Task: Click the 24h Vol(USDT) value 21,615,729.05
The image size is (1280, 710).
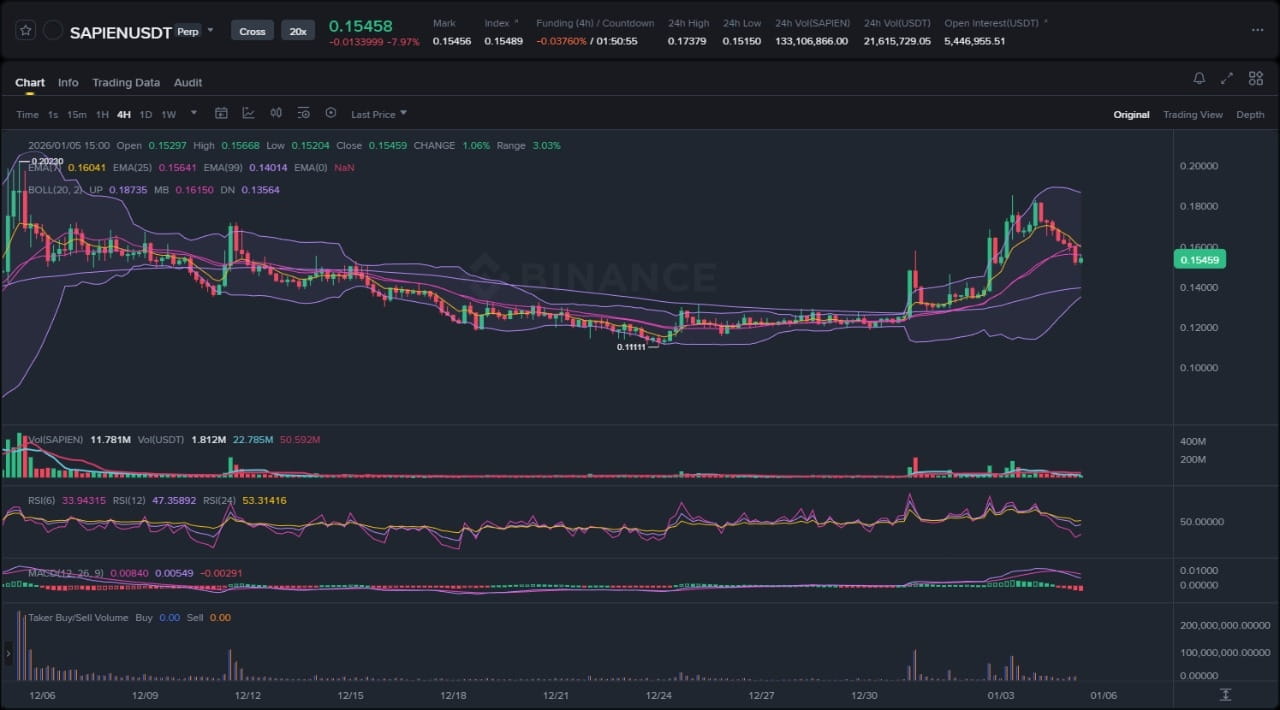Action: click(897, 41)
